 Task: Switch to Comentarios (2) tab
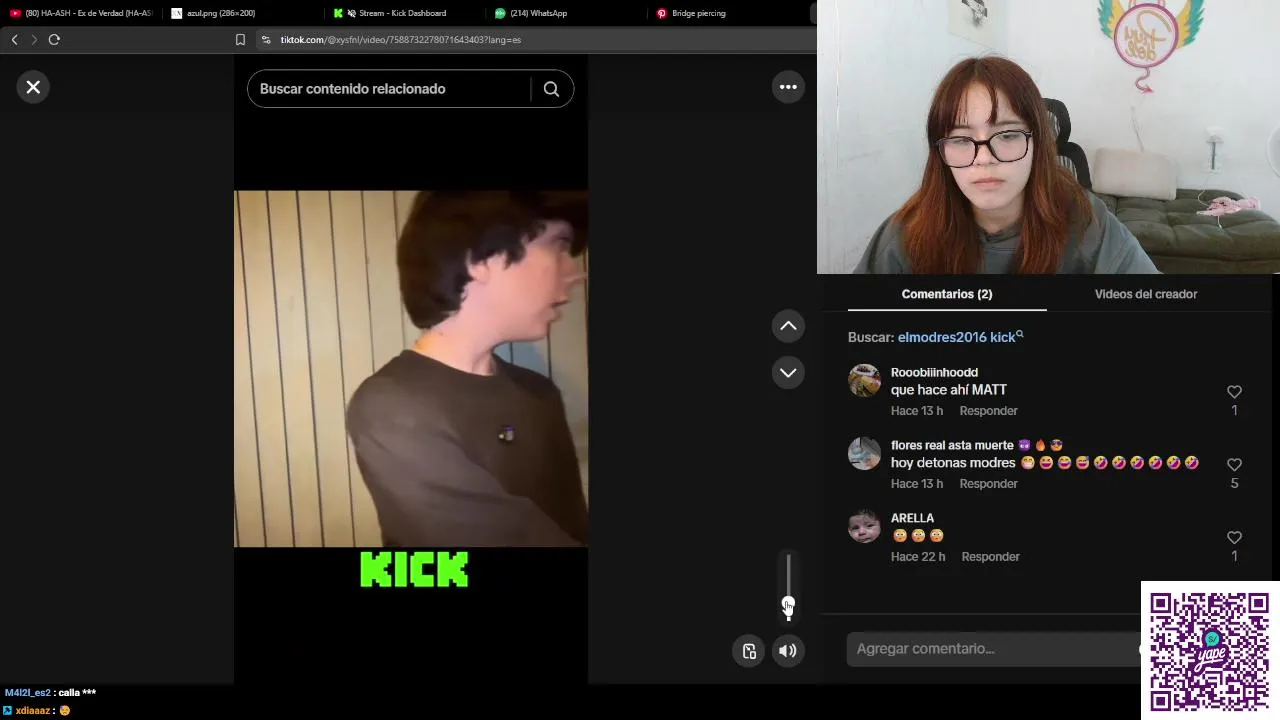coord(947,294)
